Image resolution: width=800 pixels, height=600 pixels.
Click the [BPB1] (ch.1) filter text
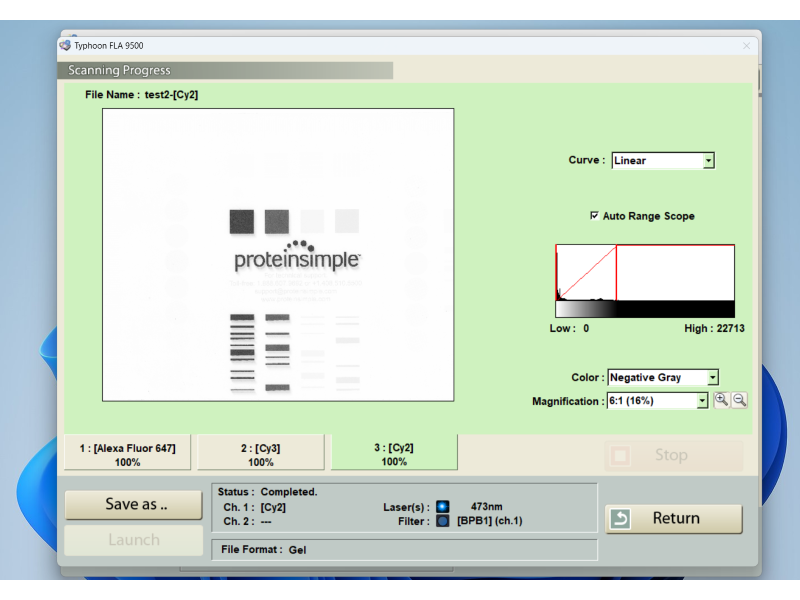coord(490,521)
